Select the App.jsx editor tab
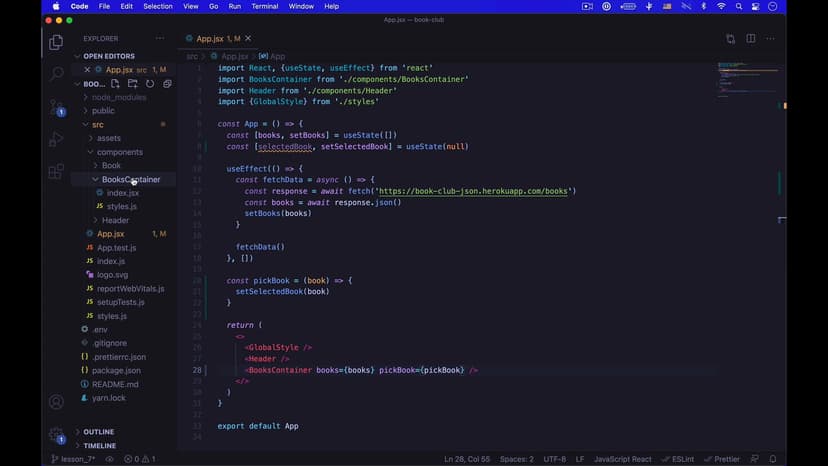 pos(210,39)
